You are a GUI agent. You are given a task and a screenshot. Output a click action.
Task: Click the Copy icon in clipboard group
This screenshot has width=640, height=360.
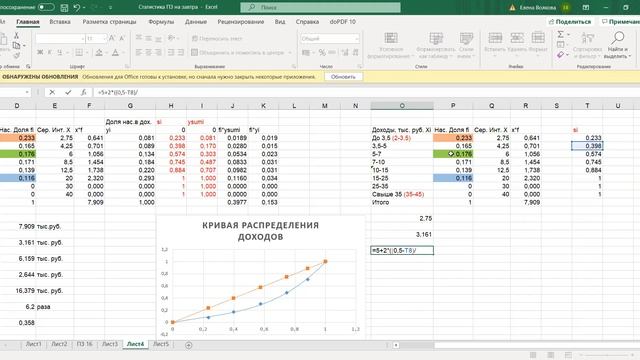(x=16, y=45)
